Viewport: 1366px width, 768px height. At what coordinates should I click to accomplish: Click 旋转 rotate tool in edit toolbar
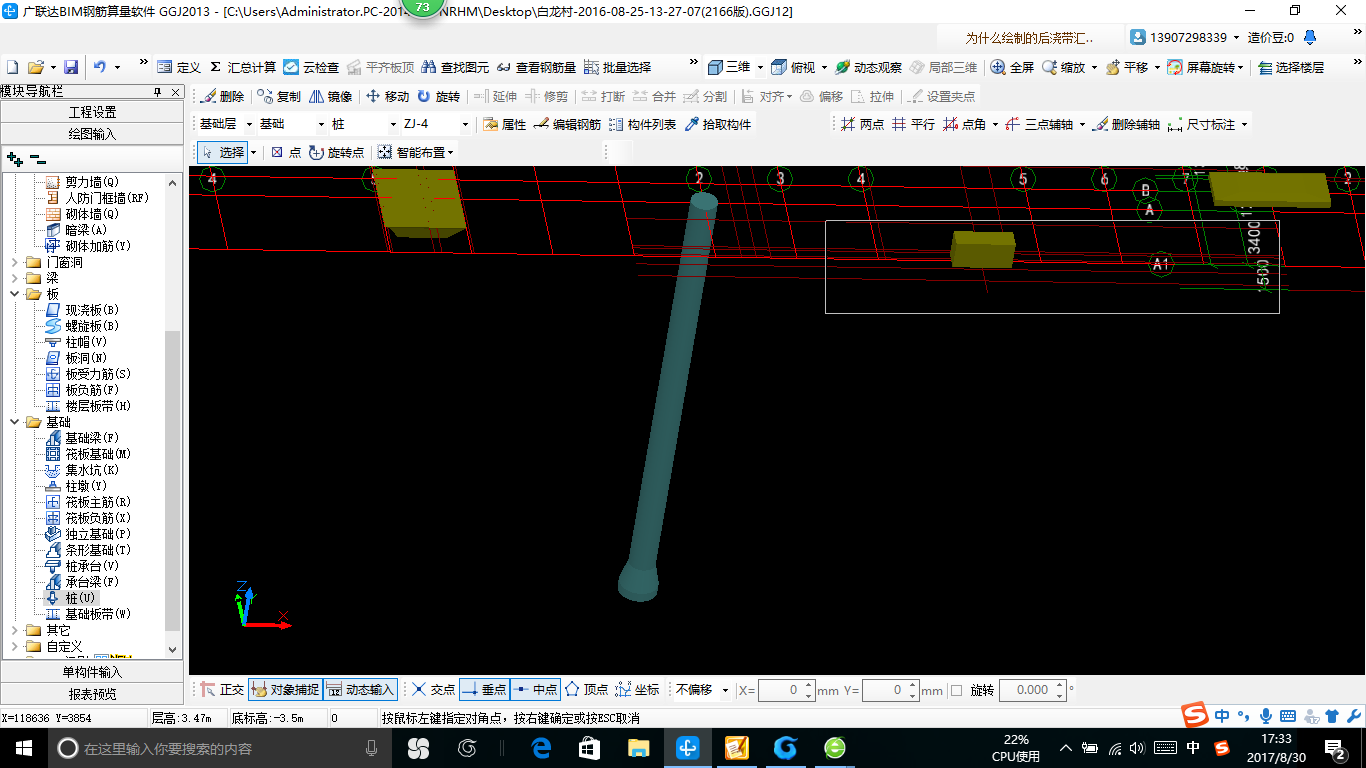438,96
